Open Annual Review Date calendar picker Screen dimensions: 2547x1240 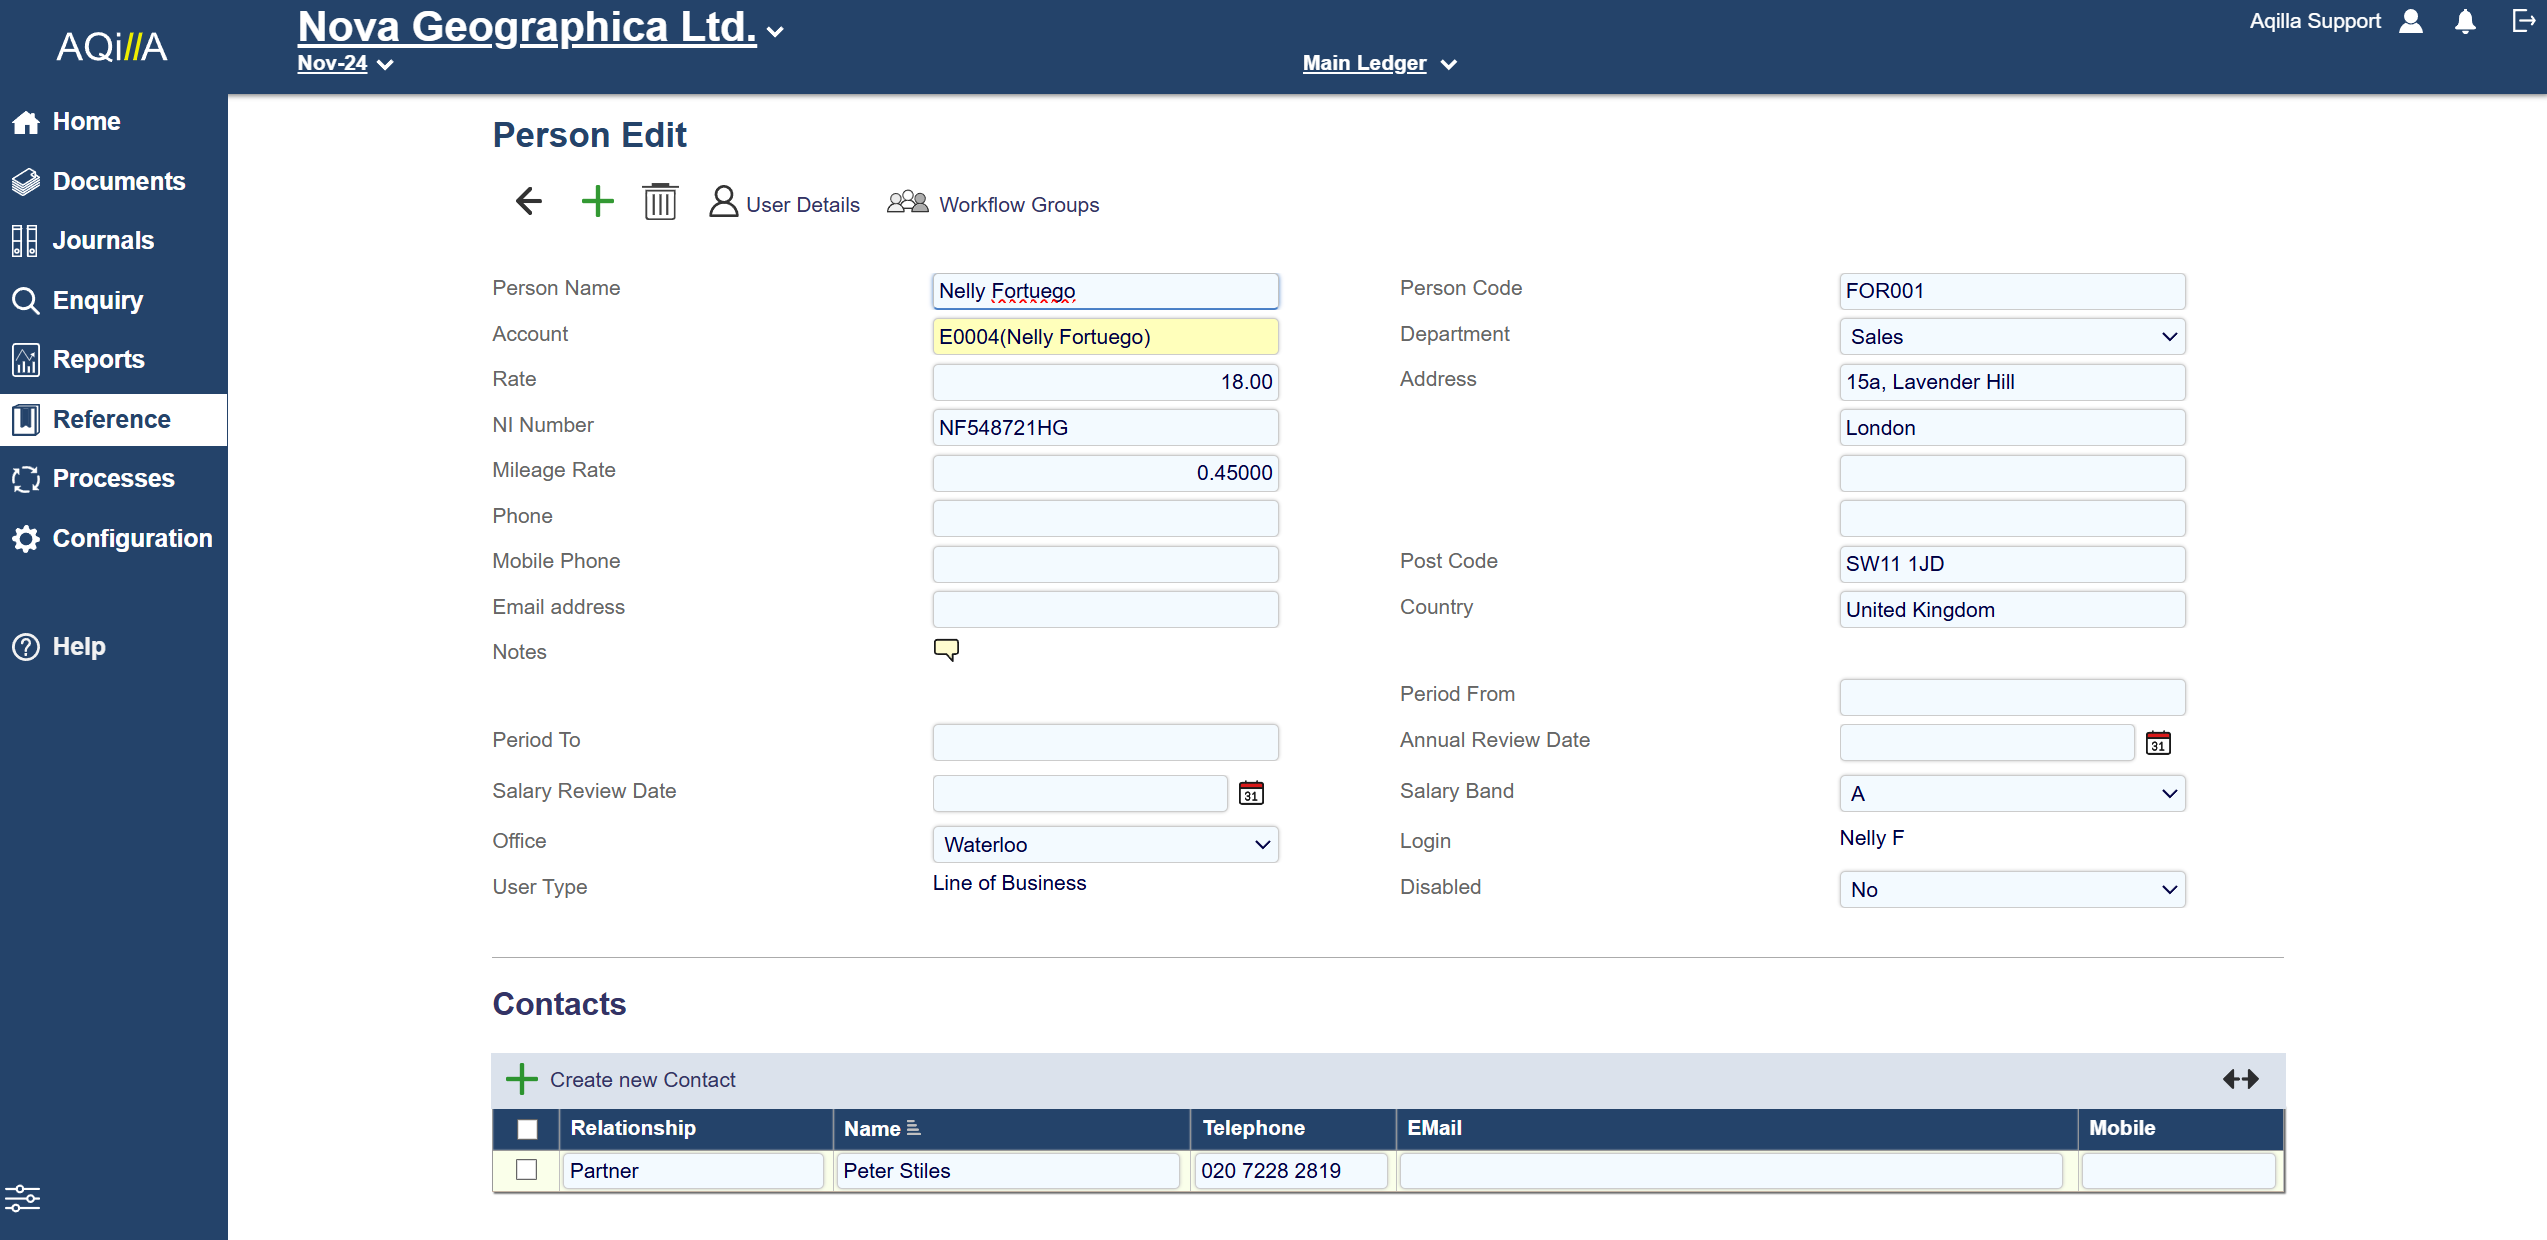2158,743
